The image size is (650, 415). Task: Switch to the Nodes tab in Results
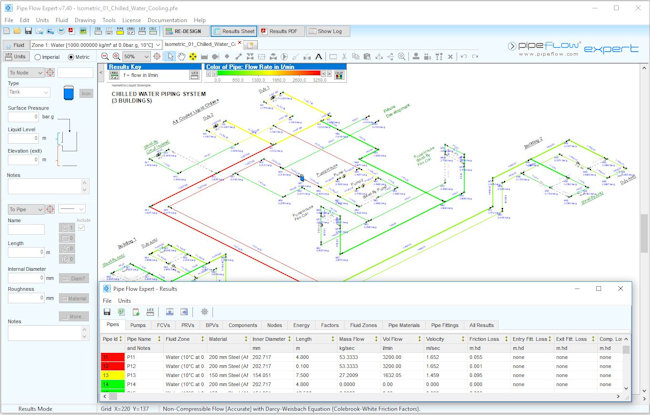click(274, 325)
